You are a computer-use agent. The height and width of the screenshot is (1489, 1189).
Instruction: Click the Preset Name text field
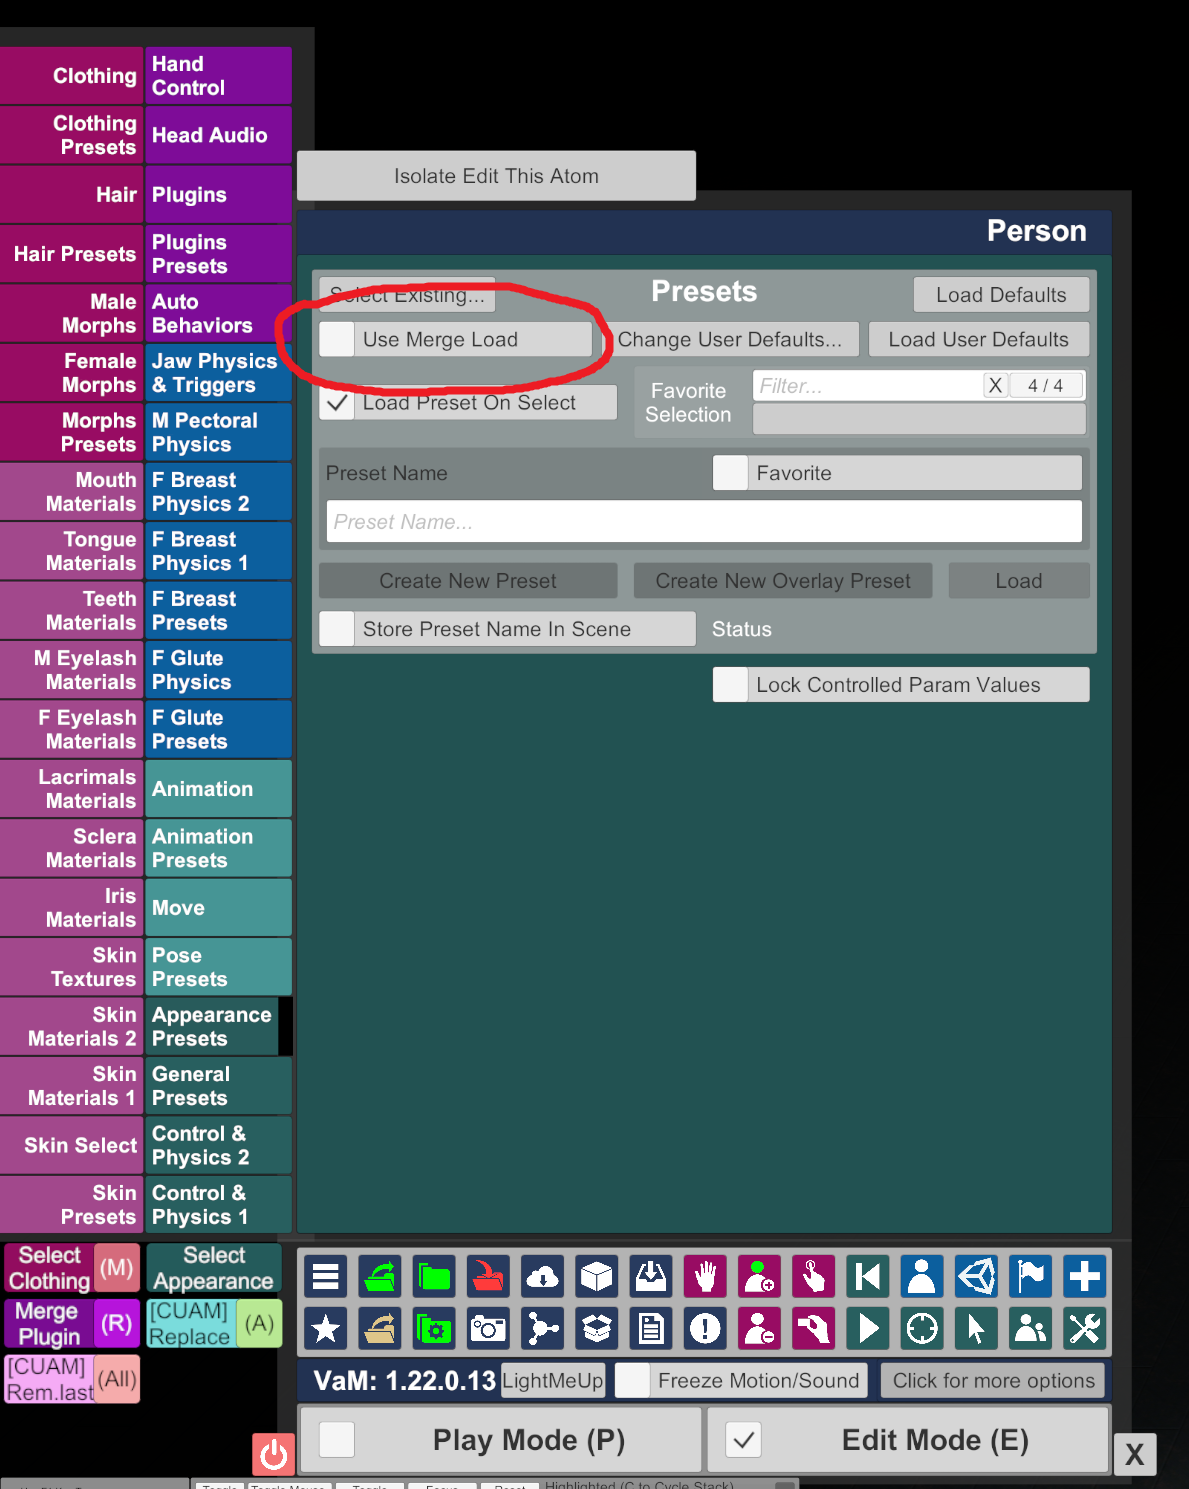click(x=704, y=522)
